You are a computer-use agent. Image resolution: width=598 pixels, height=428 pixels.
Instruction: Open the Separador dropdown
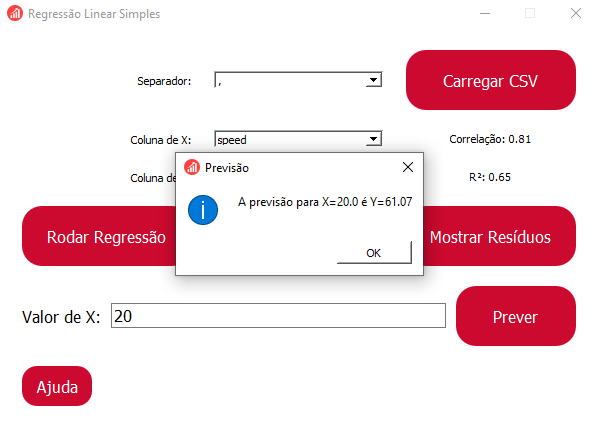click(x=298, y=80)
